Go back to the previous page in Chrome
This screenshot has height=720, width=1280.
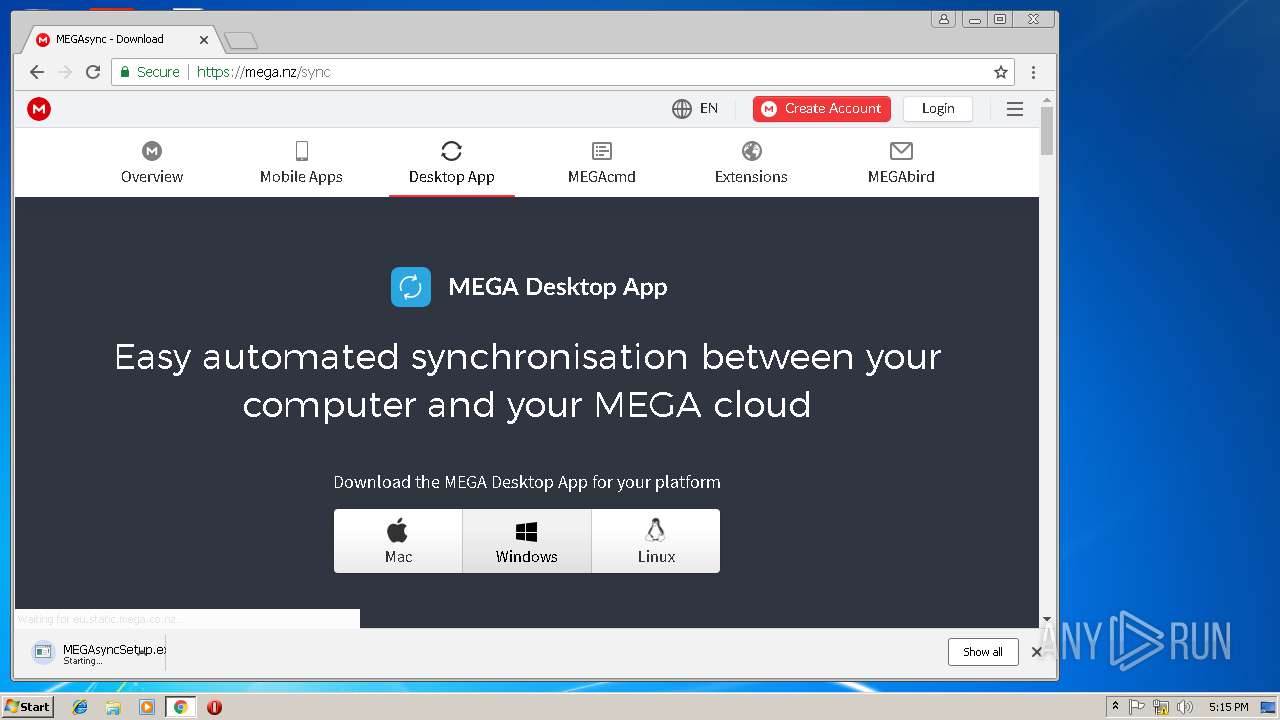pyautogui.click(x=37, y=72)
